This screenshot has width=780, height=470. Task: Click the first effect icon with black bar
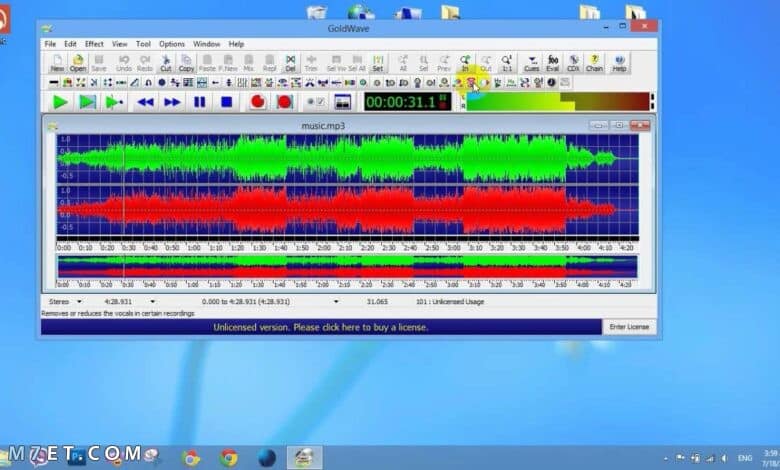(54, 83)
